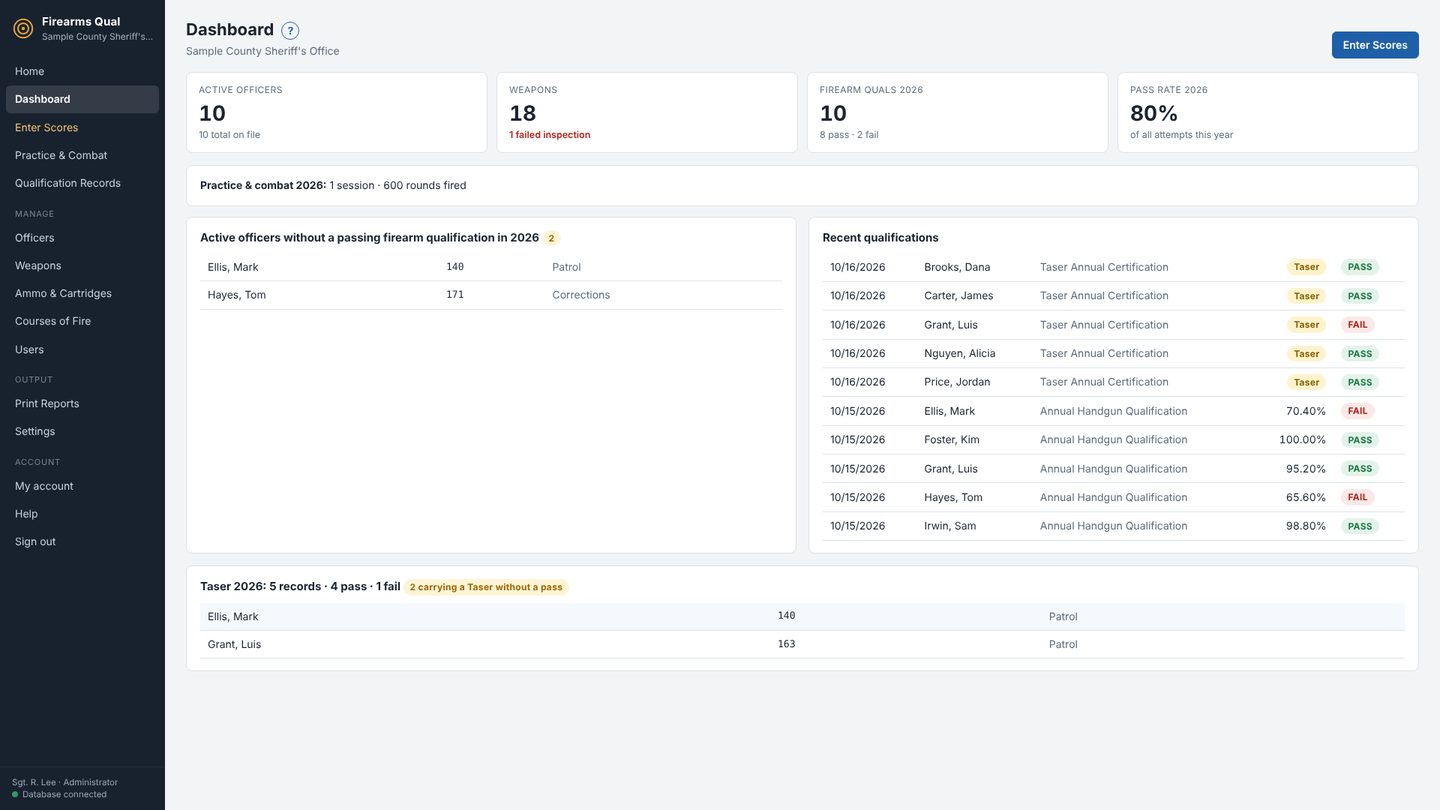Click the 95.20% score for Grant, Luis

1306,469
